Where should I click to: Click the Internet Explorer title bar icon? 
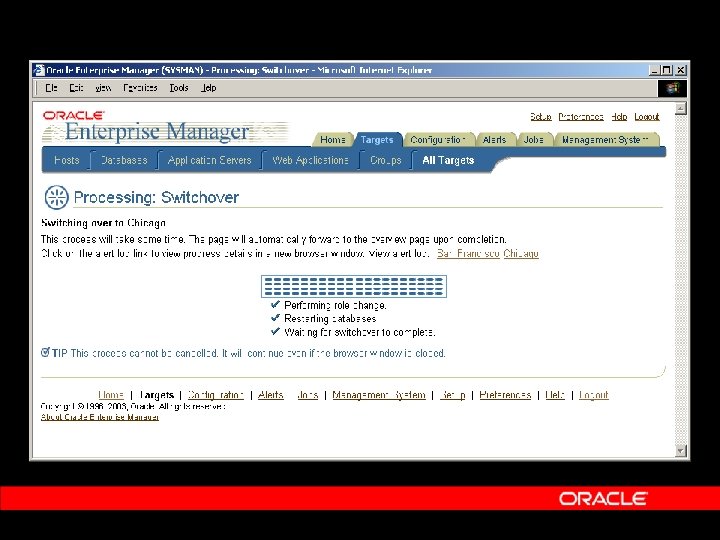coord(39,70)
